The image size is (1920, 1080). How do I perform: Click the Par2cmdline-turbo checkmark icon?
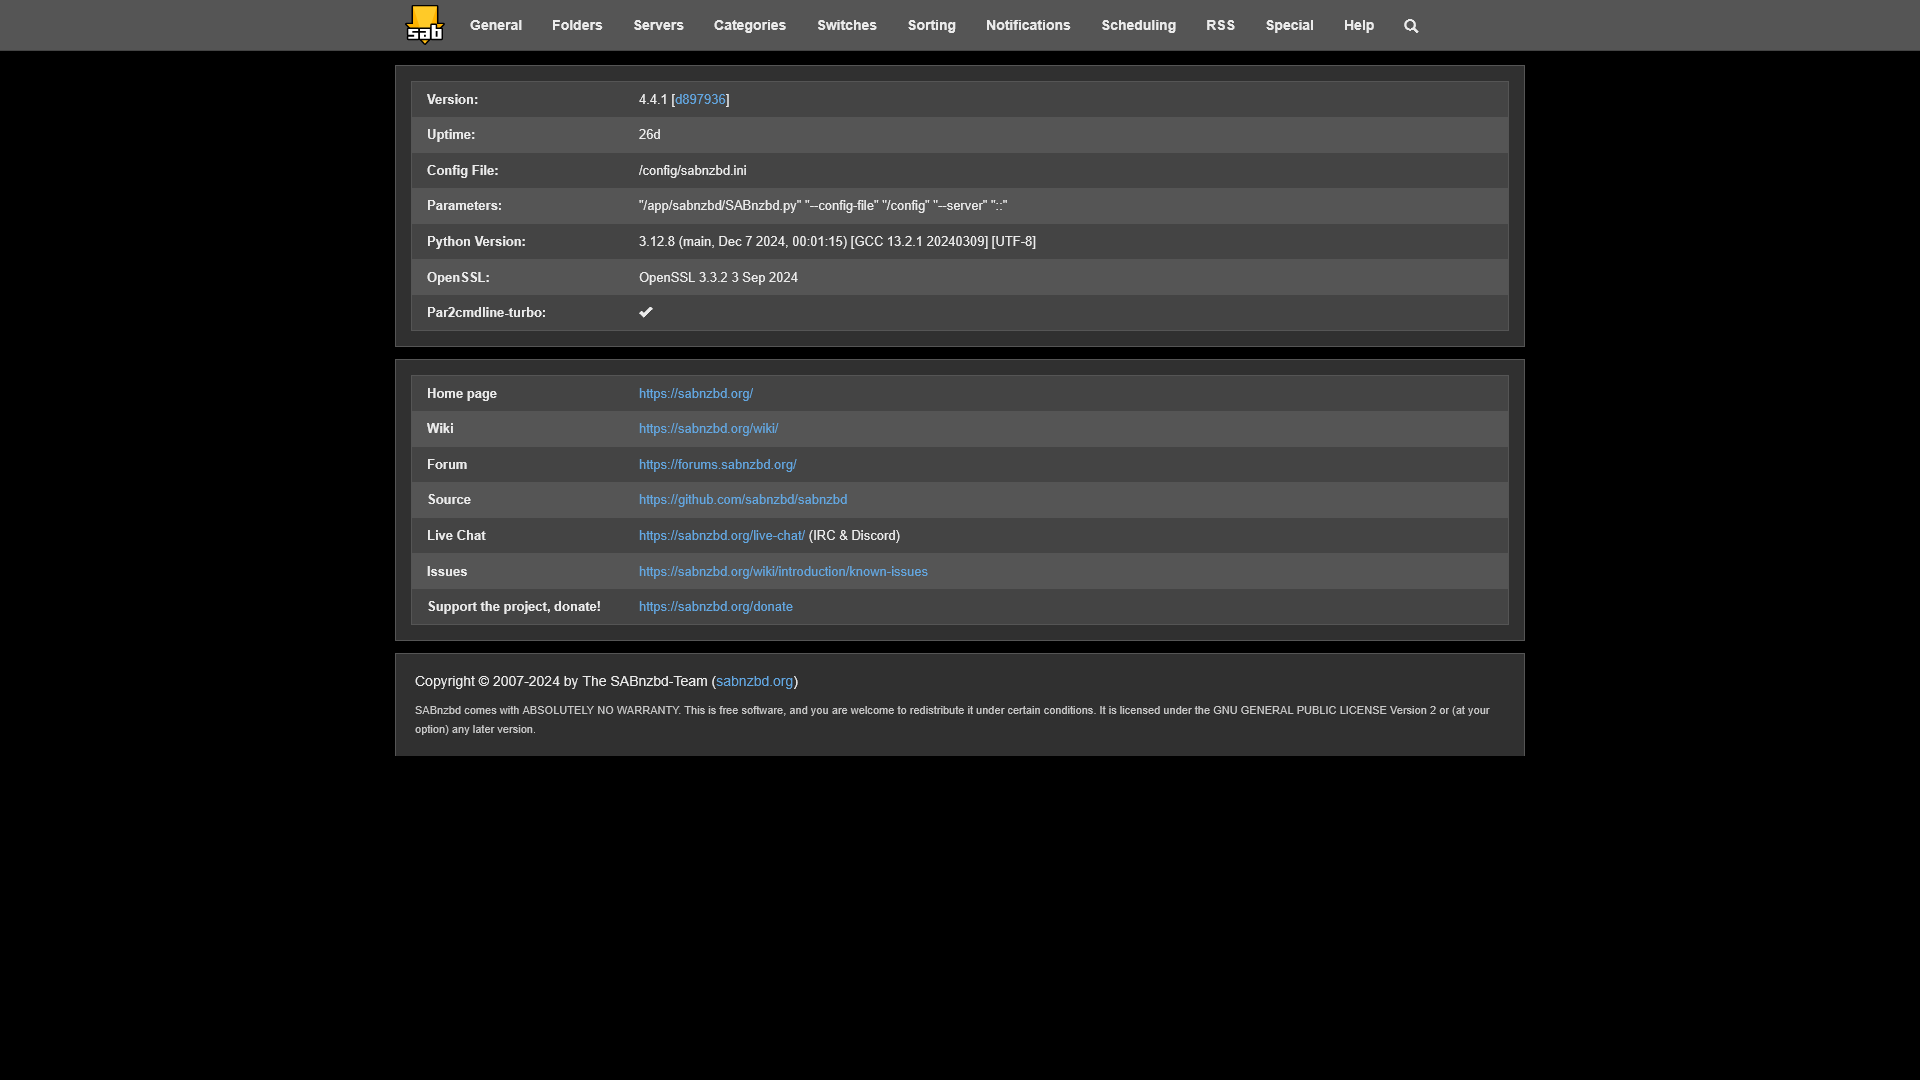(x=646, y=312)
